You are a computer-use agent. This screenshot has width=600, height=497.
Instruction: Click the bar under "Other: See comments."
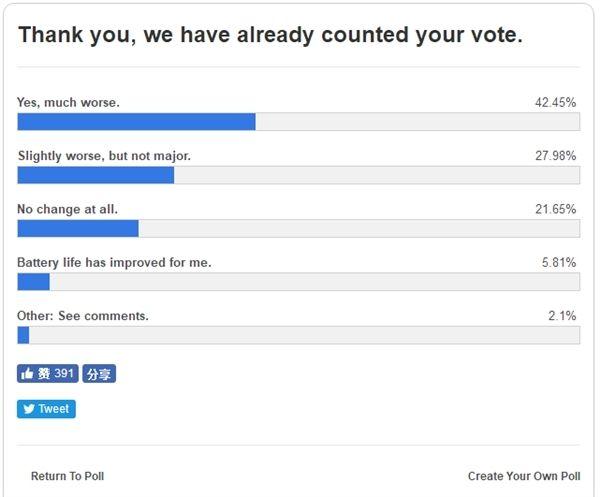pos(298,335)
